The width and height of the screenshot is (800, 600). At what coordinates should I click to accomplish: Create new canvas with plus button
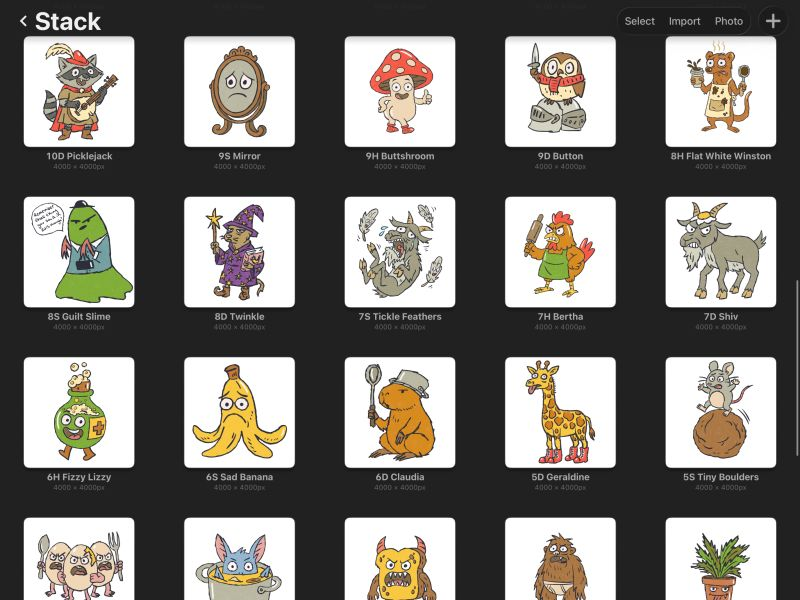(773, 21)
